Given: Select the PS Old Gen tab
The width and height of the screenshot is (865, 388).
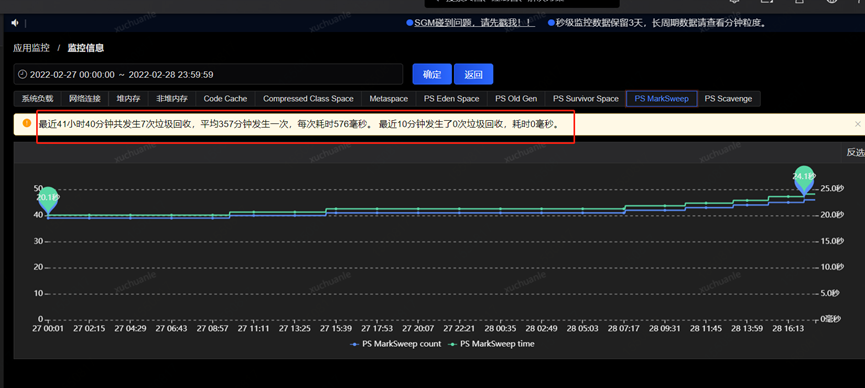Looking at the screenshot, I should click(516, 99).
